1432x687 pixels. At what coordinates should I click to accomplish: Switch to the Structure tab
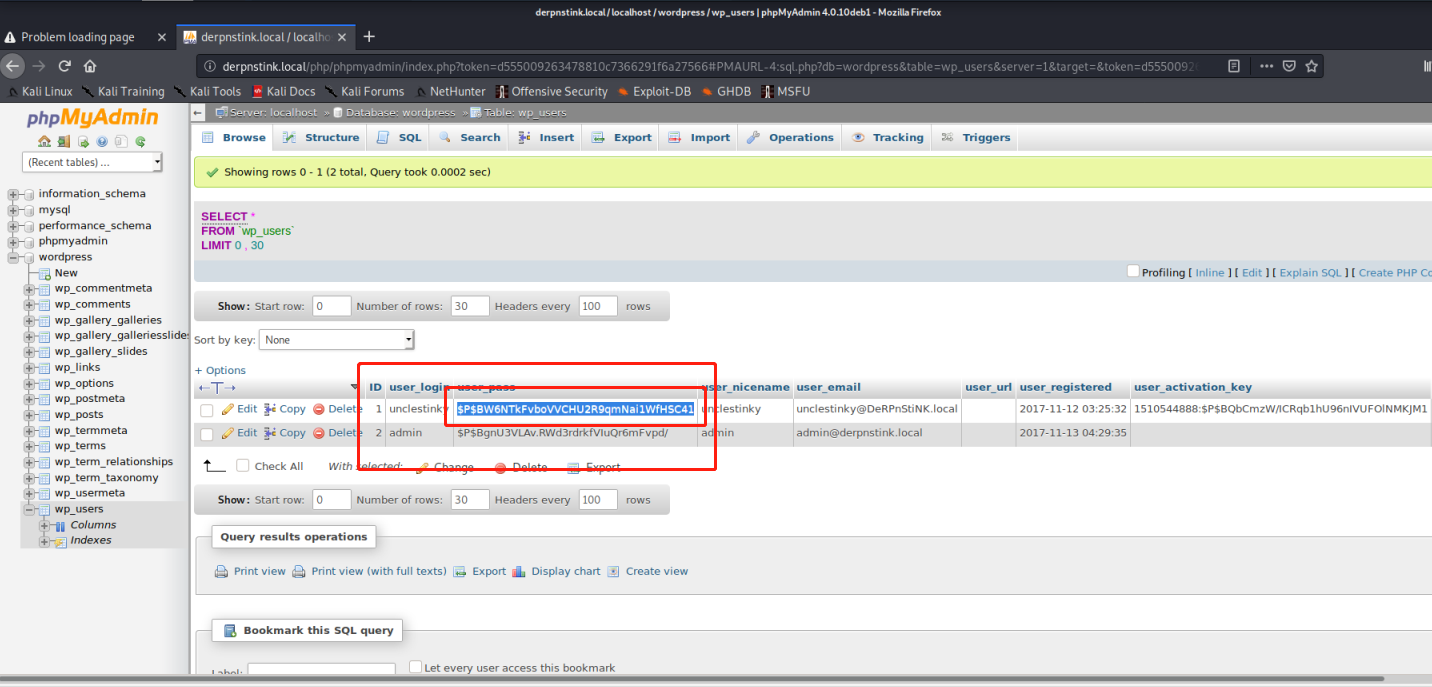tap(320, 138)
